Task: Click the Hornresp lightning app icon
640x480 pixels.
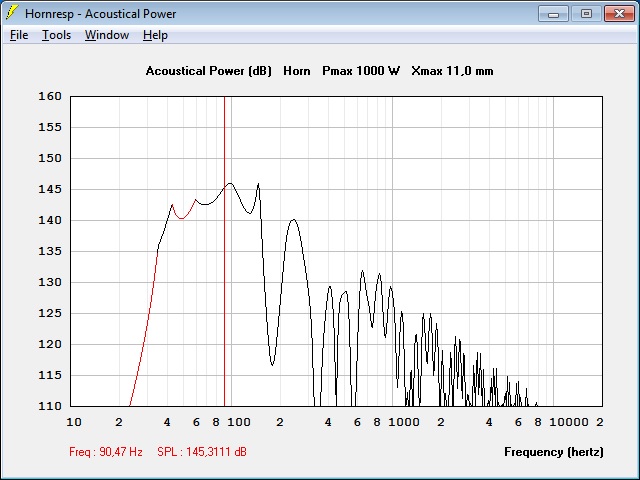Action: click(11, 13)
